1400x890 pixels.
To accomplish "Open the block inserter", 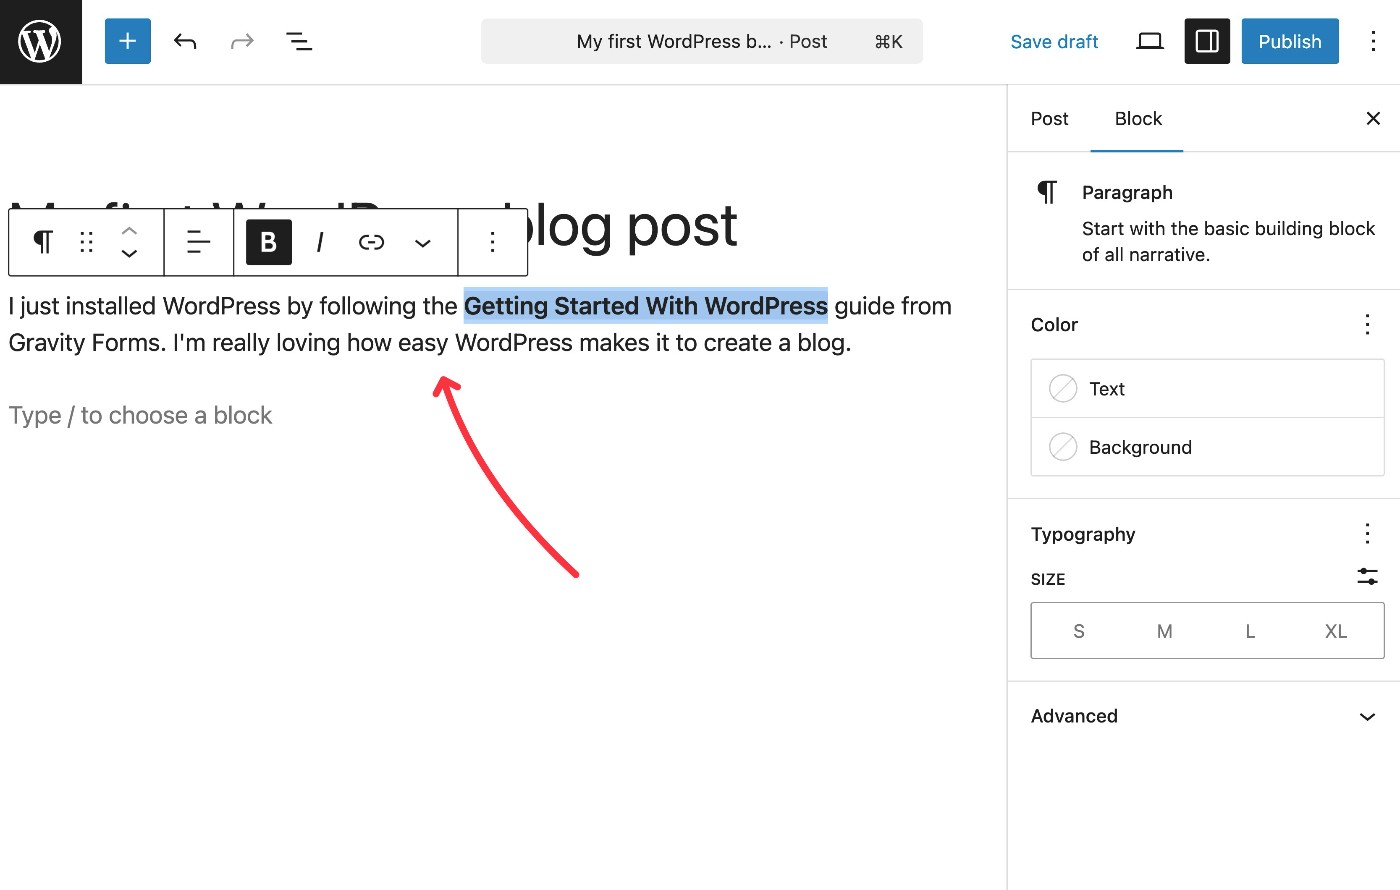I will pyautogui.click(x=127, y=41).
